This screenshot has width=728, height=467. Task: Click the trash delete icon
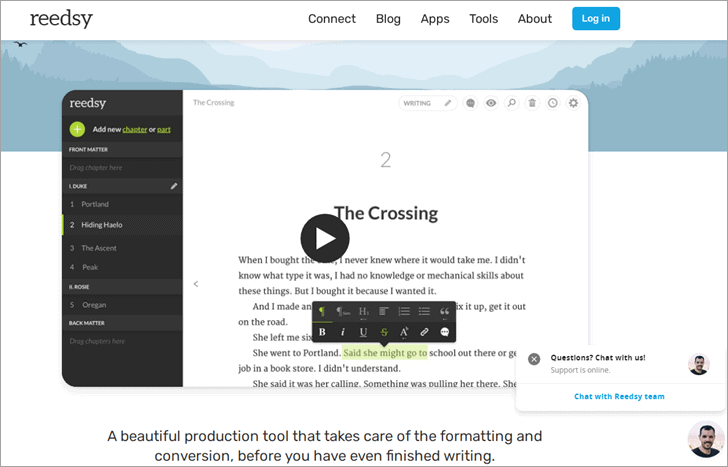532,103
